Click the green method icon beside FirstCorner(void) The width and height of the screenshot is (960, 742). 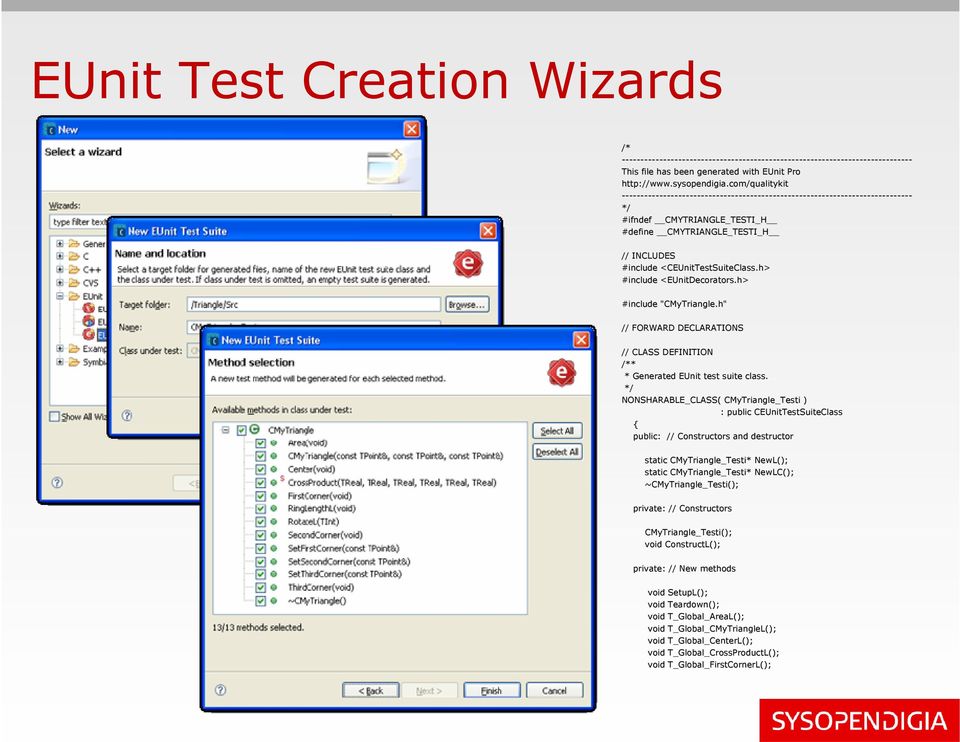click(x=274, y=496)
